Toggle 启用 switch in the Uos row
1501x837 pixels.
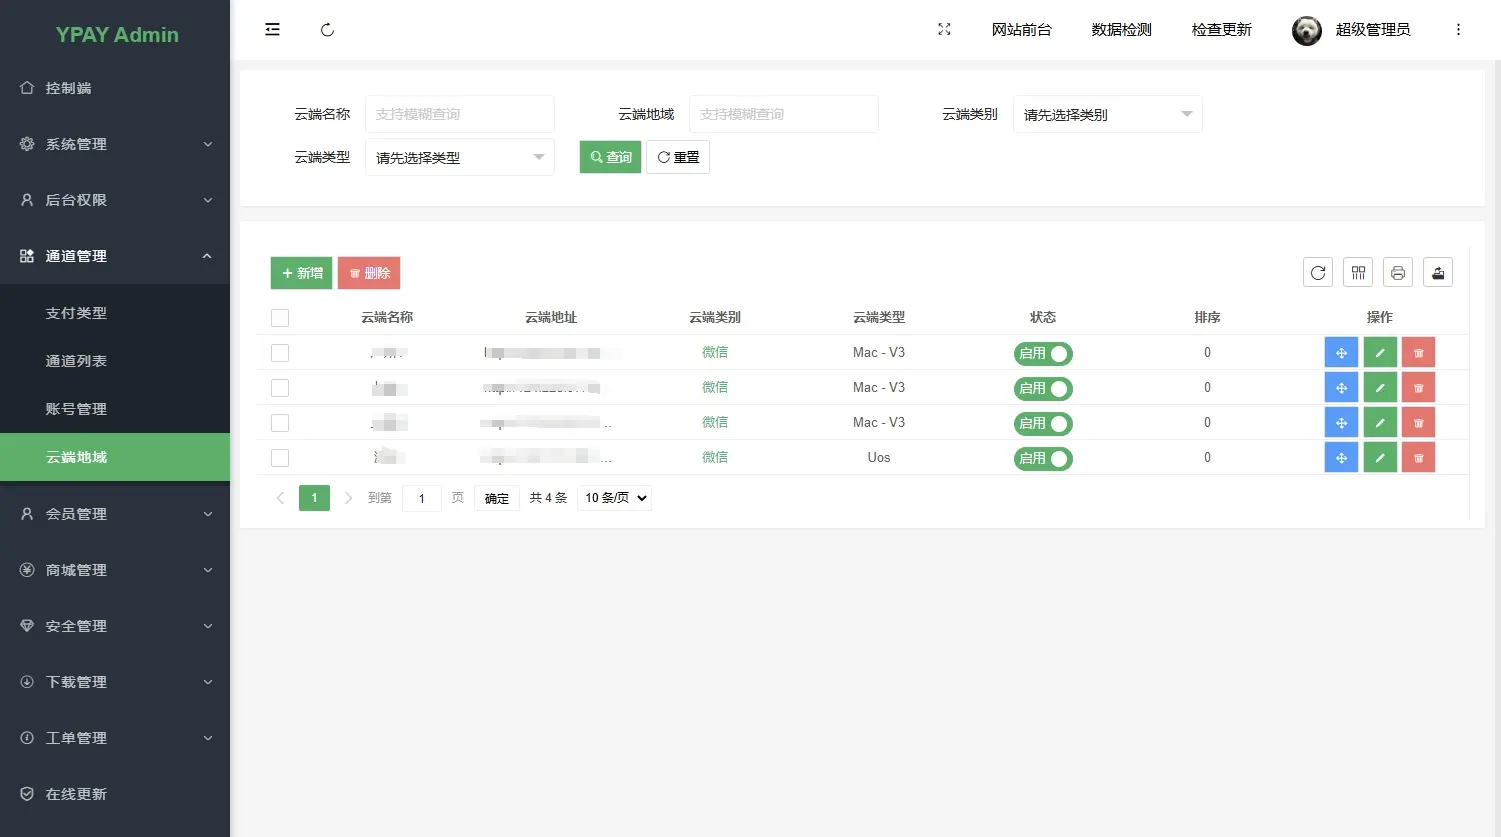pyautogui.click(x=1043, y=458)
